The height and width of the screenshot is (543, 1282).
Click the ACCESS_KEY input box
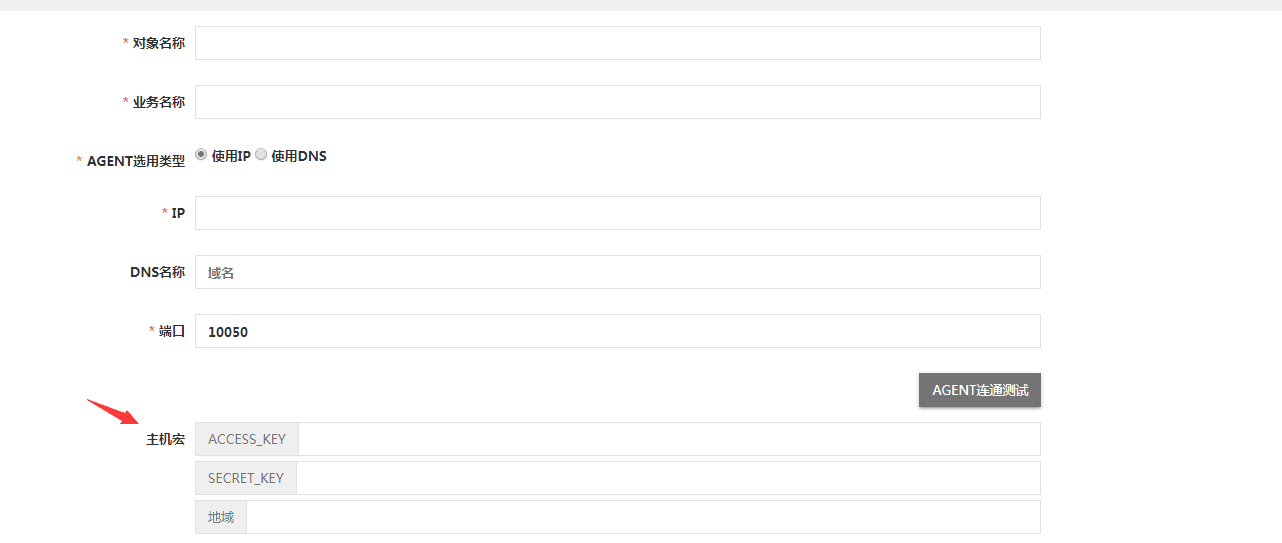(x=669, y=439)
